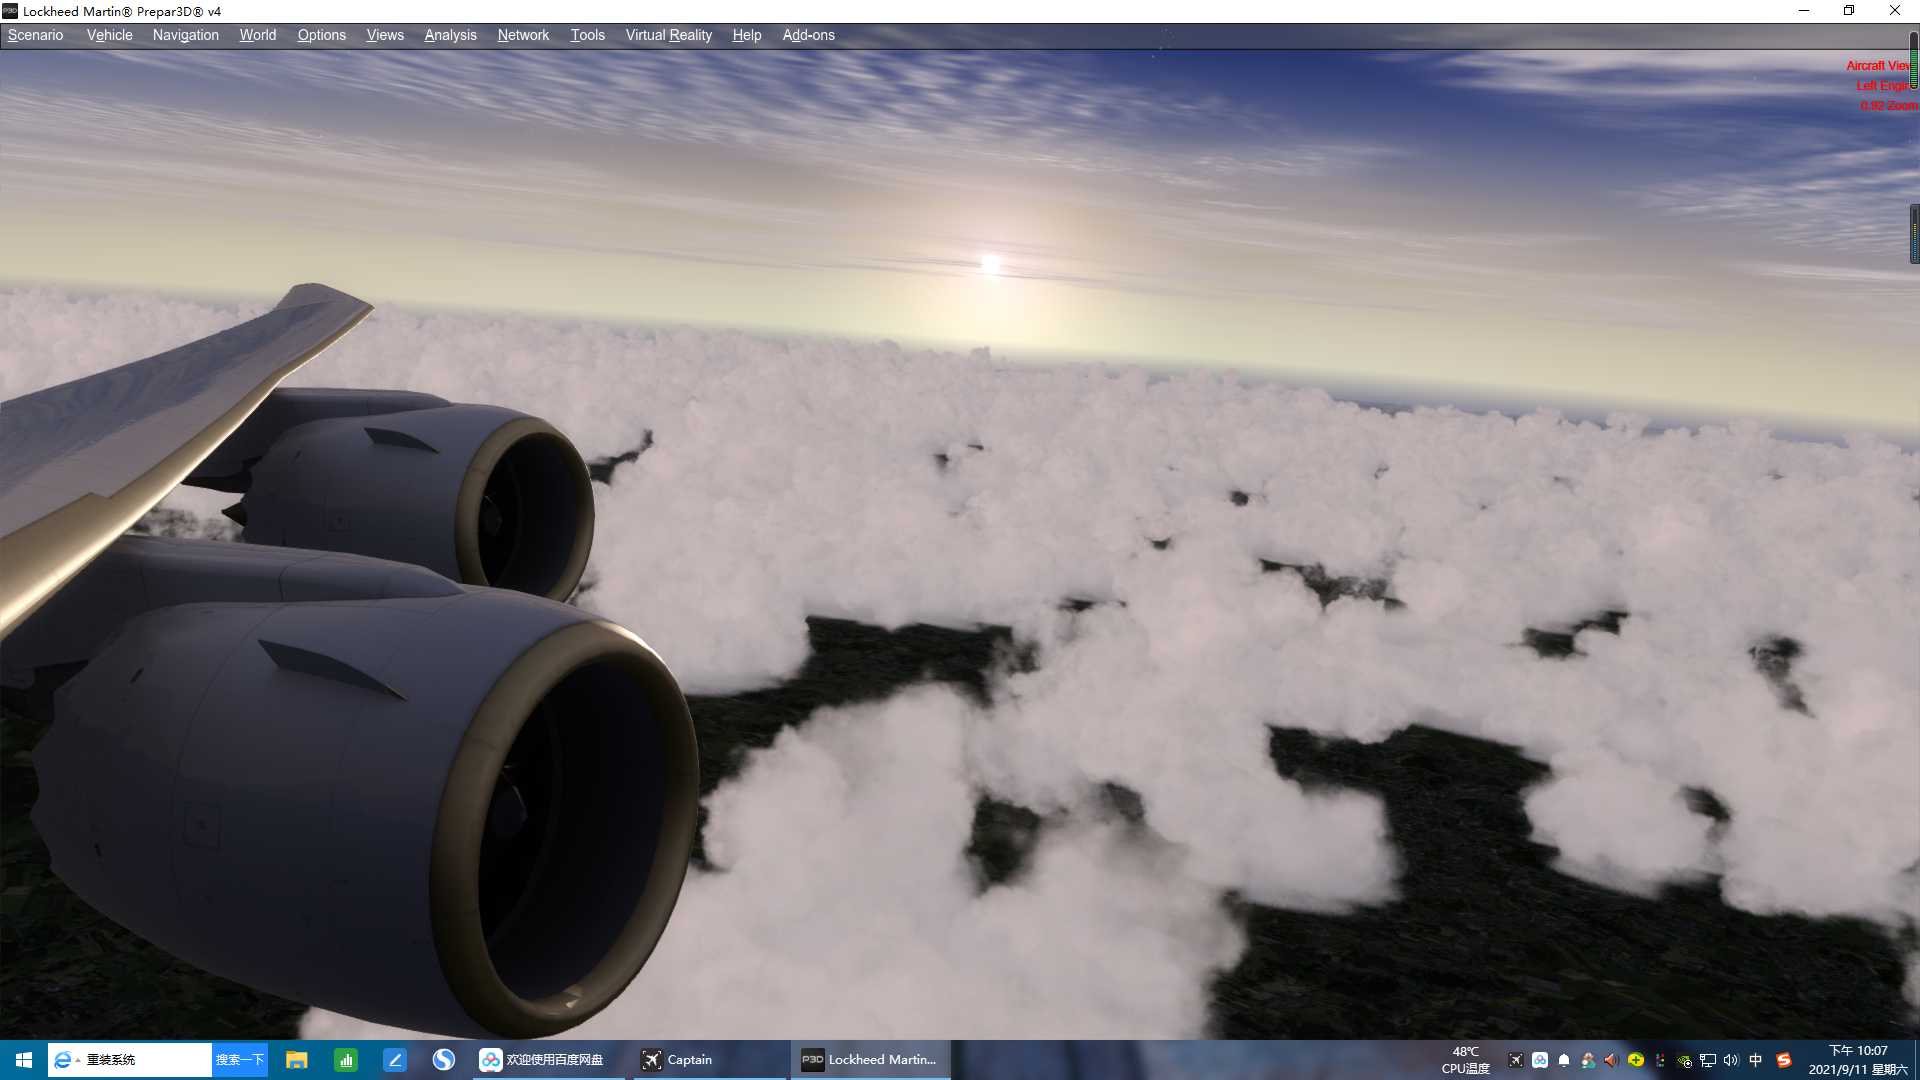Toggle Chinese input mode indicator
The width and height of the screenshot is (1920, 1080).
1756,1060
